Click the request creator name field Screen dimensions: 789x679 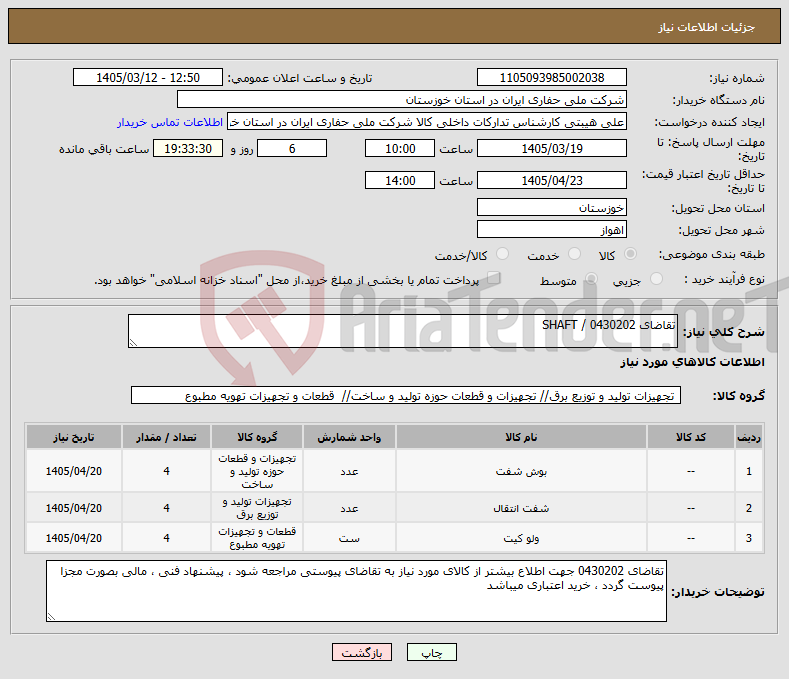click(427, 122)
